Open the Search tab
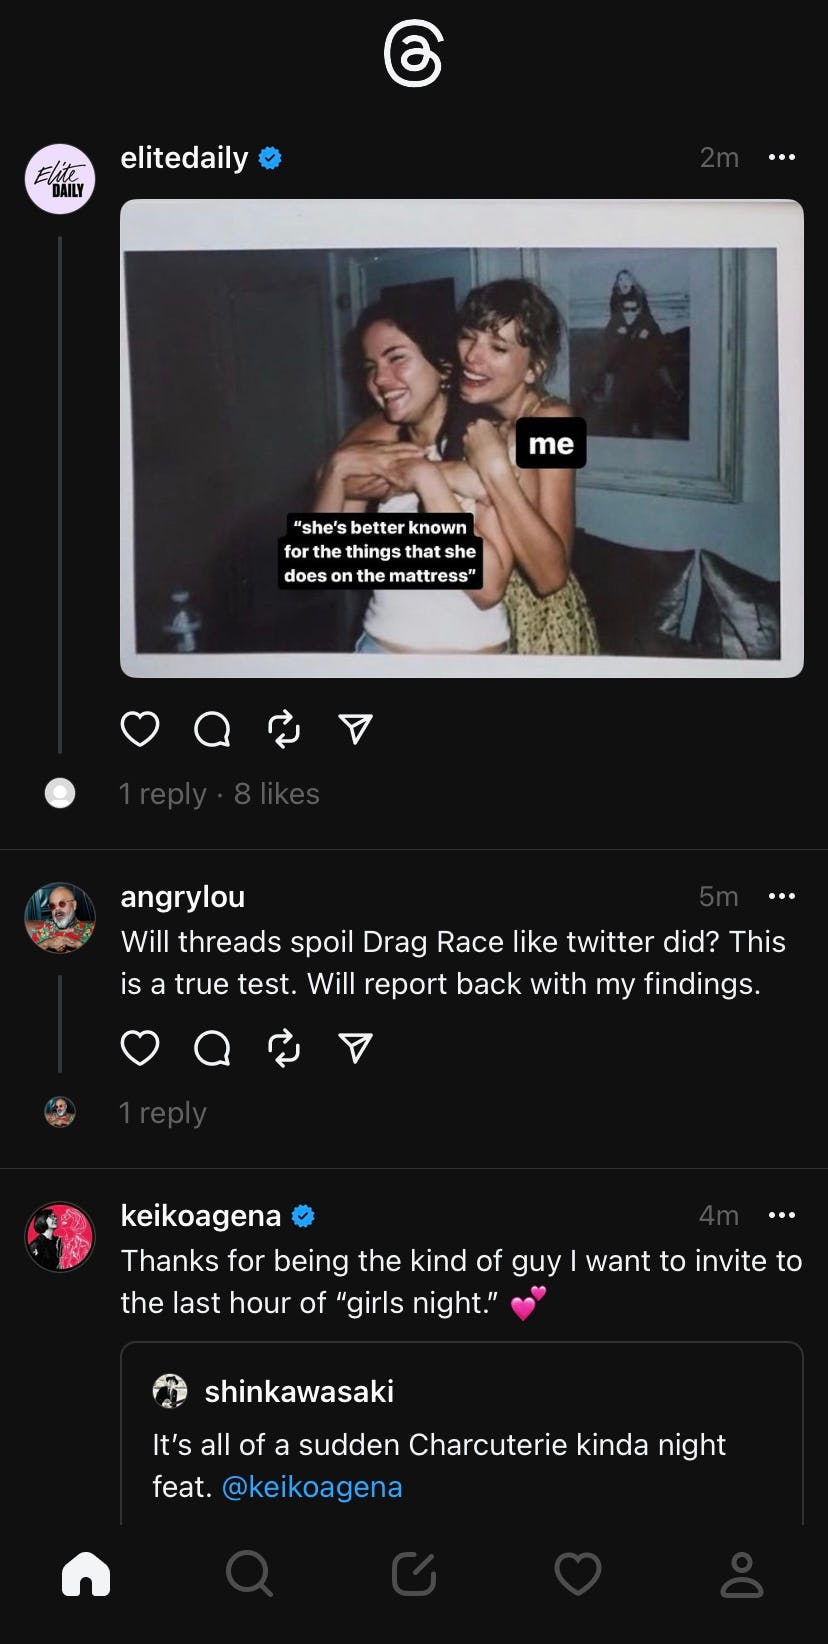This screenshot has height=1644, width=828. coord(249,1575)
